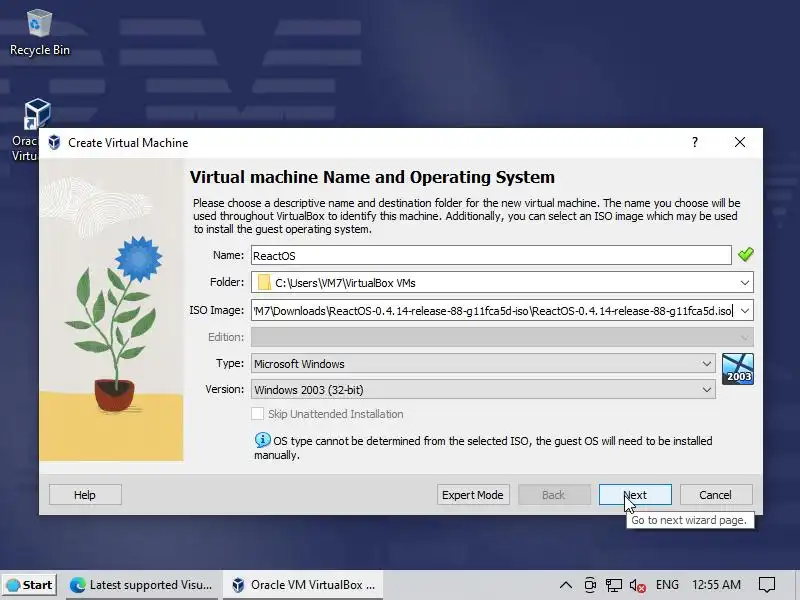Click the yellow folder icon in Folder field

click(264, 282)
